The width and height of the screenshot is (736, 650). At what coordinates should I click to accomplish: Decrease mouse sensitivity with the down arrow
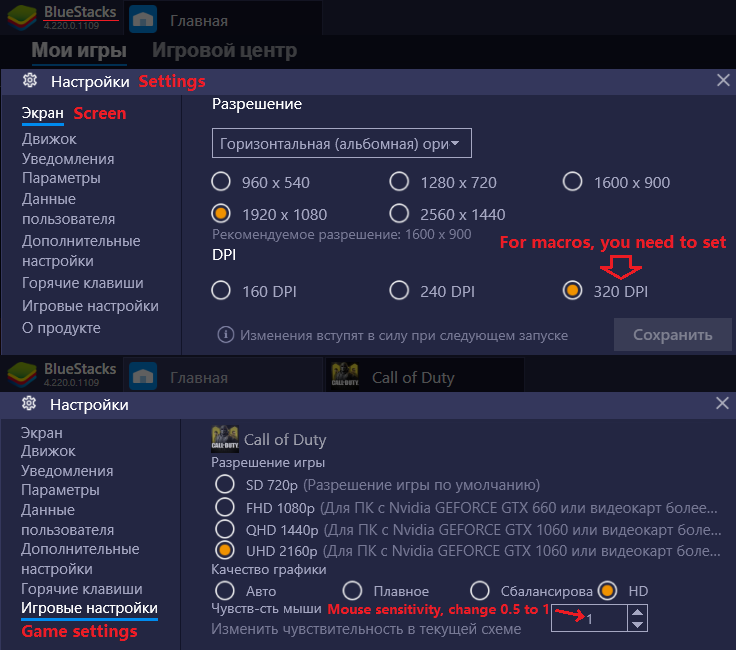click(637, 625)
